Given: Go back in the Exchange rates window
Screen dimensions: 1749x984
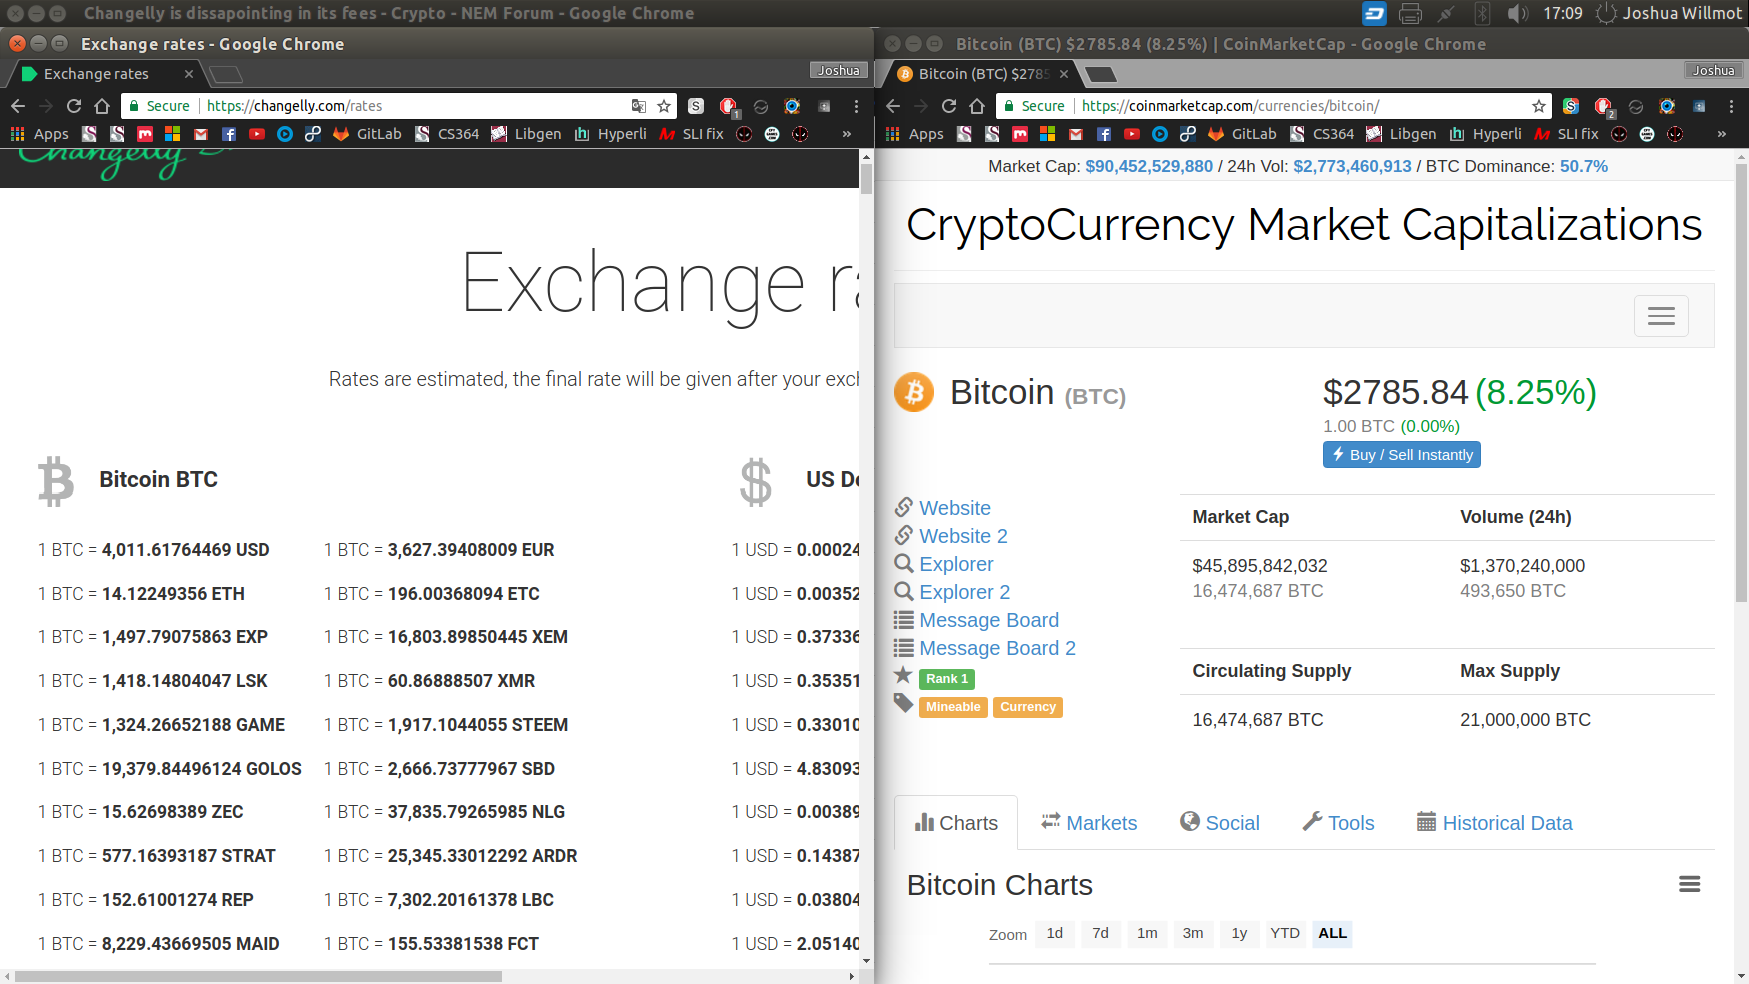Looking at the screenshot, I should [x=18, y=106].
